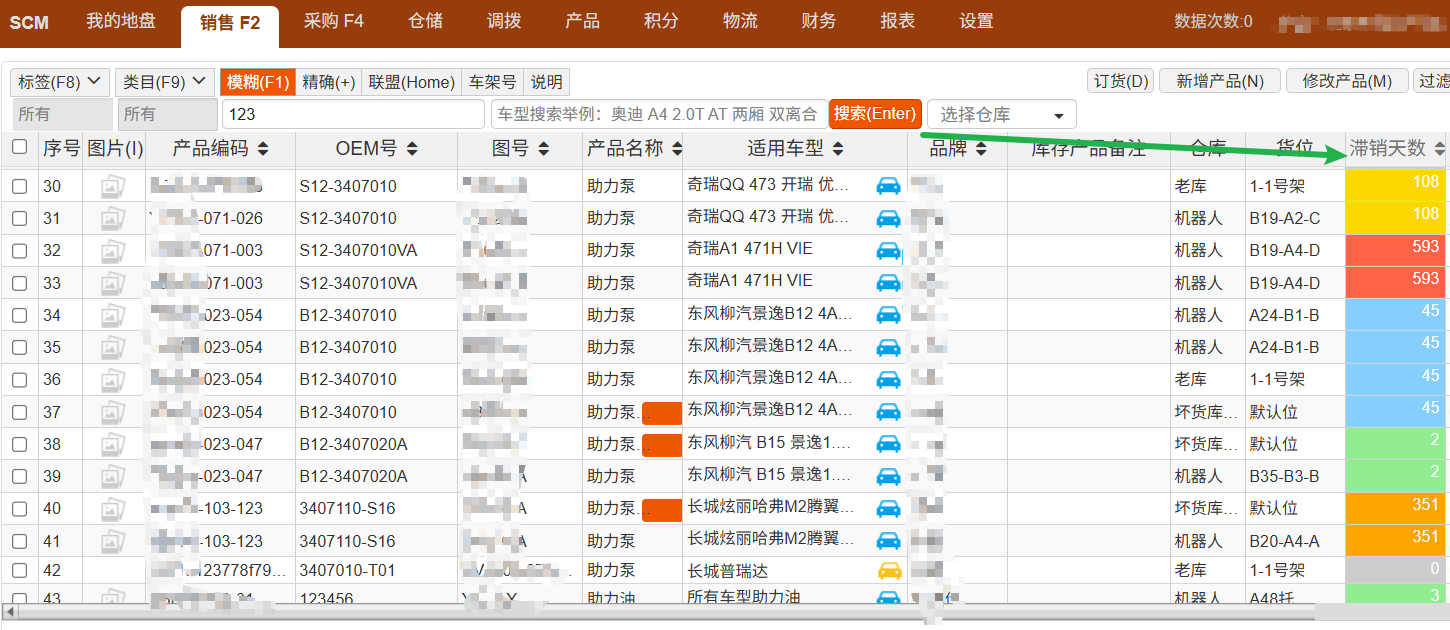The height and width of the screenshot is (630, 1450).
Task: Click the image placeholder icon in row 30
Action: click(x=113, y=186)
